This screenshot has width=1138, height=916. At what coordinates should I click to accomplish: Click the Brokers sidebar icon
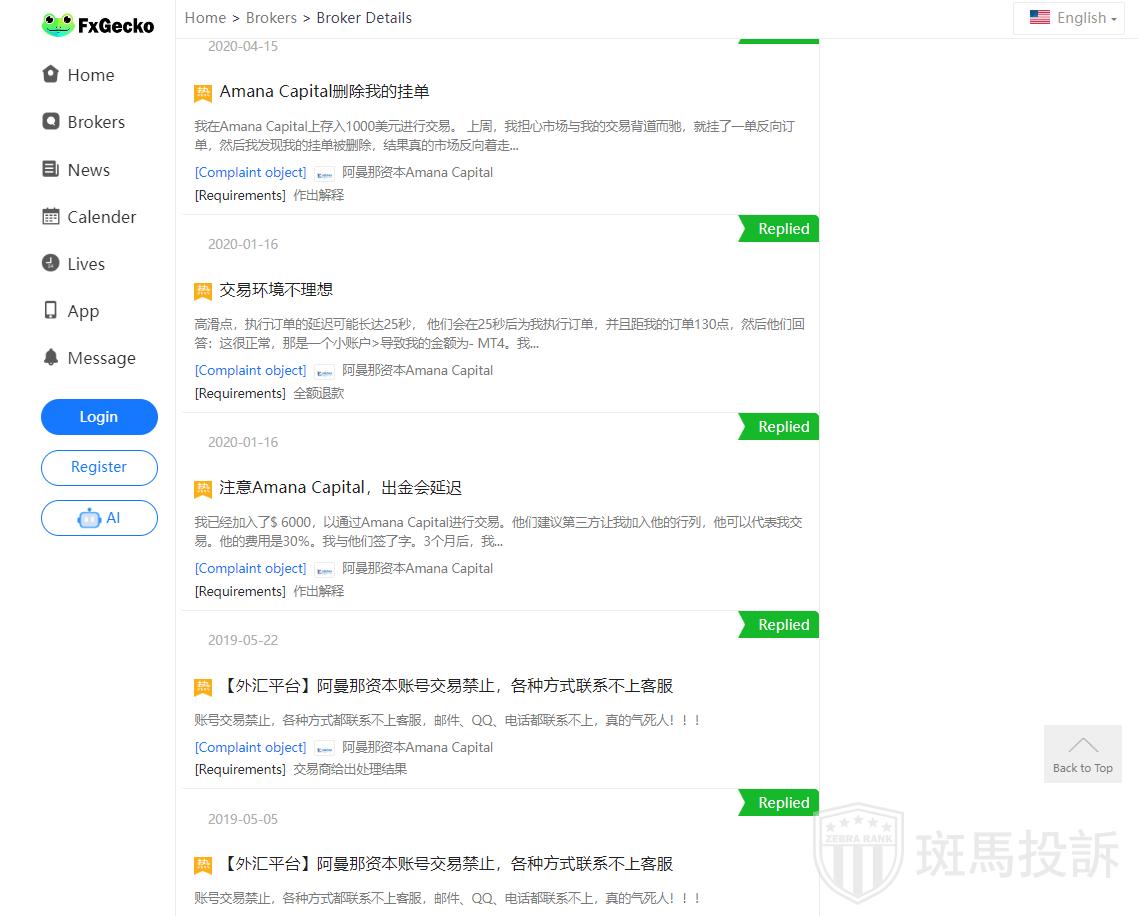click(x=51, y=121)
